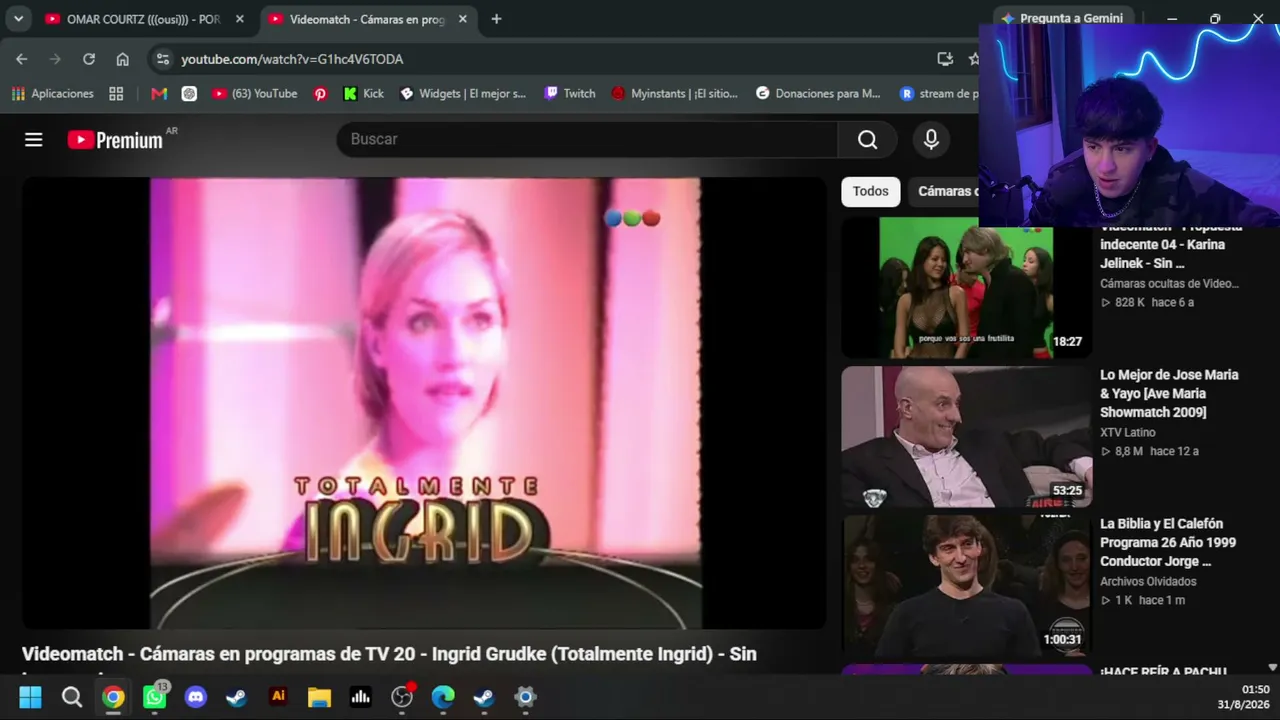
Task: Launch Adobe Illustrator from the taskbar
Action: click(278, 697)
